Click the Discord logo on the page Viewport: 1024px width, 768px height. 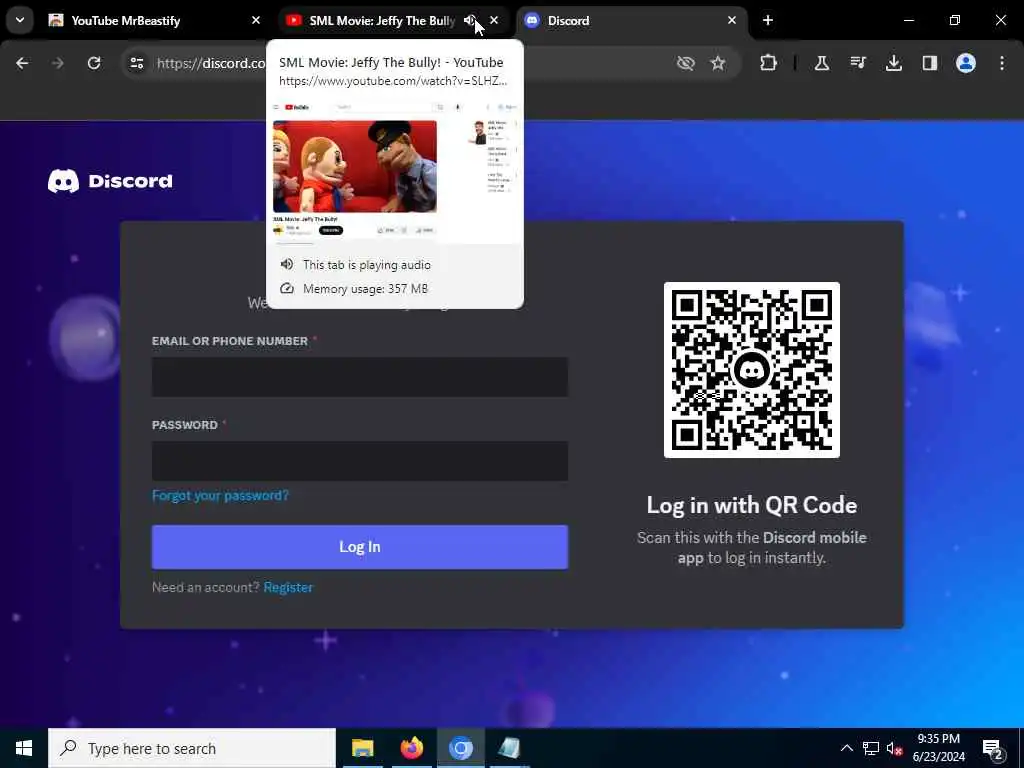point(110,181)
